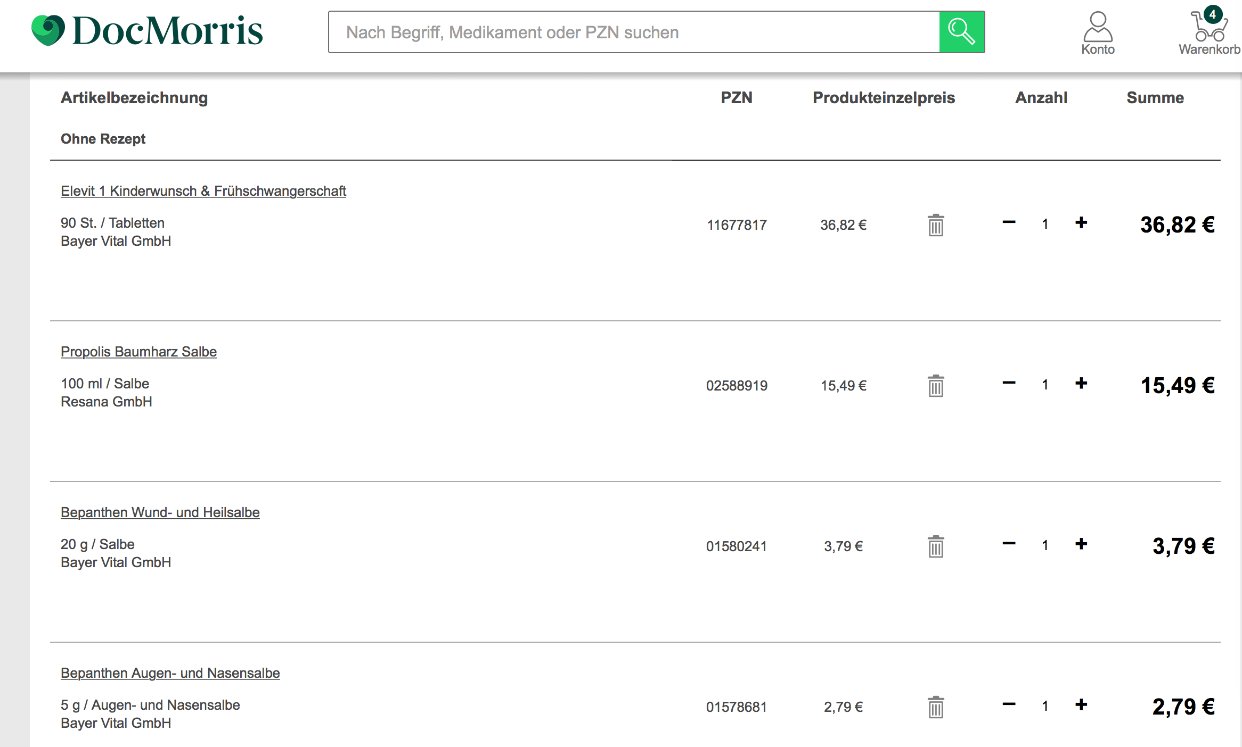1242x747 pixels.
Task: Click the Resana GmbH manufacturer text
Action: 107,402
